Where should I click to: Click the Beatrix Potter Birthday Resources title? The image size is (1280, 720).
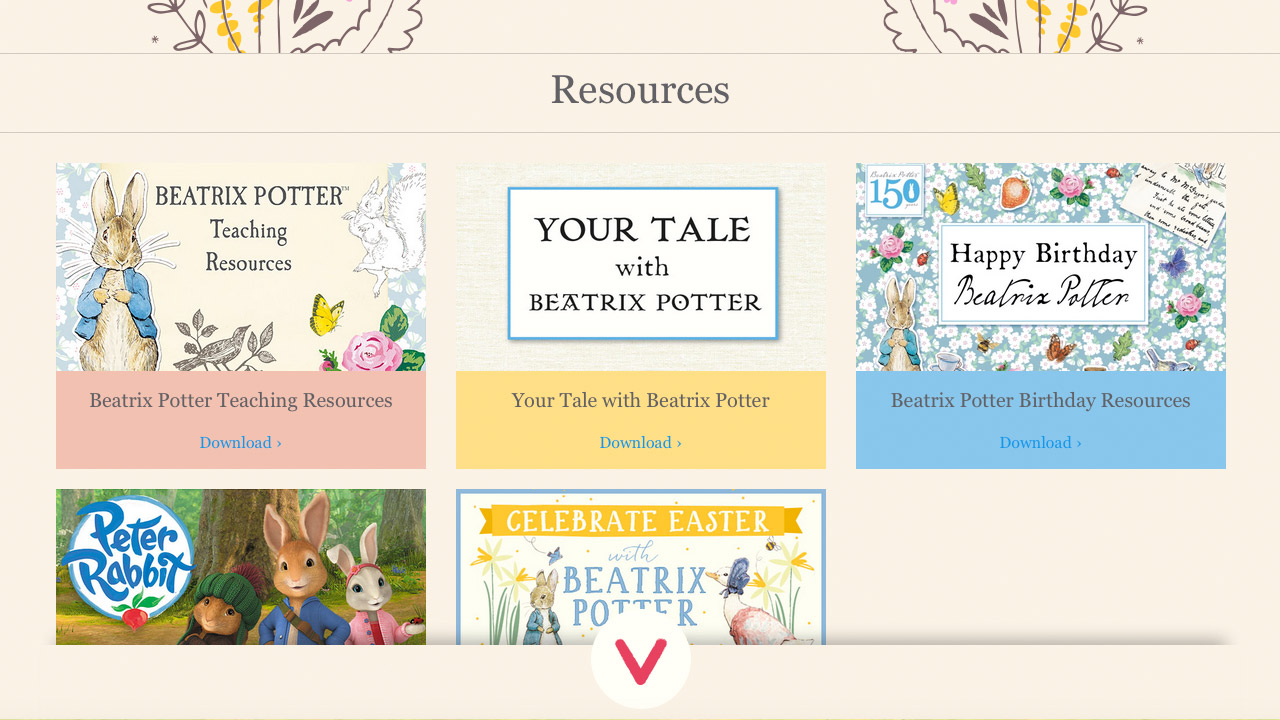point(1041,401)
